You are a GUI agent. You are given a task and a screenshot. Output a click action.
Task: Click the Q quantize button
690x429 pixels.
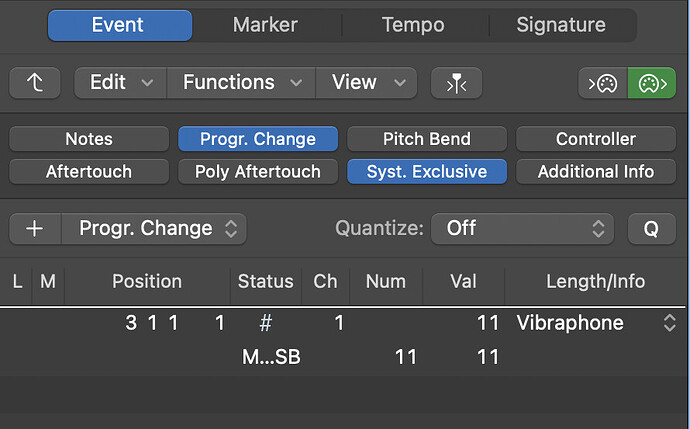(652, 228)
